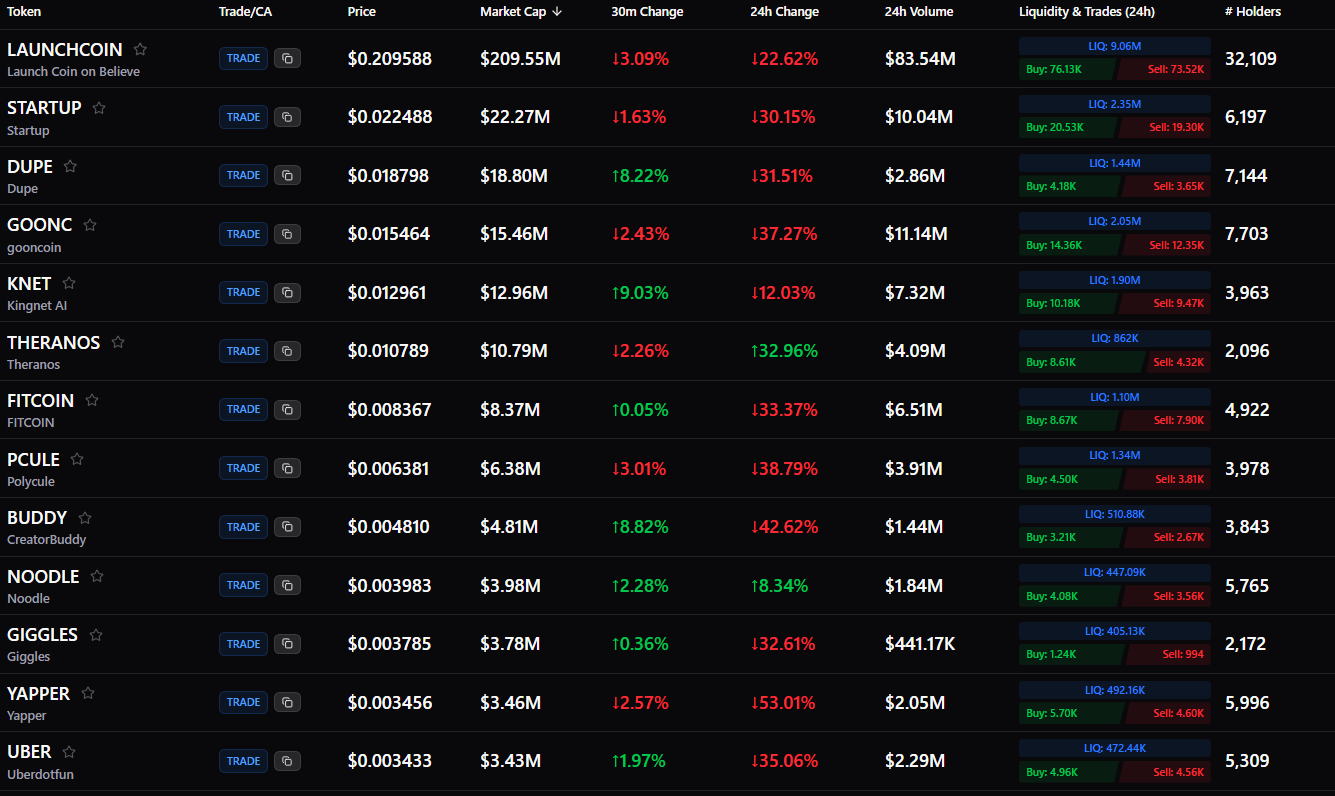Copy the STARTUP contract address
This screenshot has height=796, width=1335.
pyautogui.click(x=287, y=117)
